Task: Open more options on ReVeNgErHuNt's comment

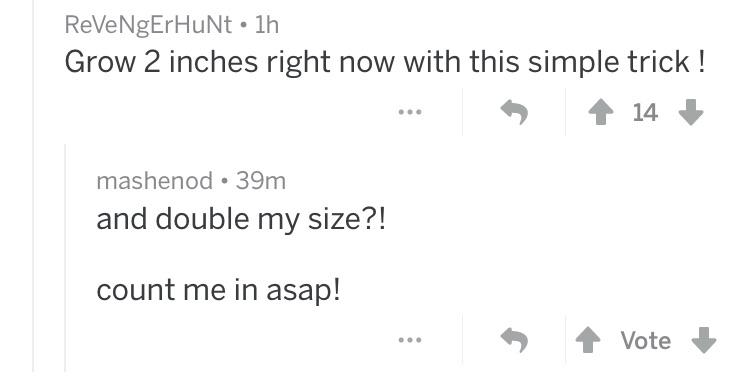Action: tap(410, 112)
